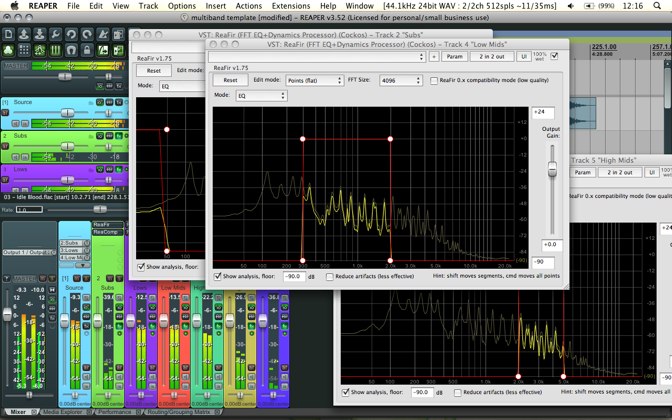
Task: Click the FX button on Subs track panel
Action: pos(119,136)
